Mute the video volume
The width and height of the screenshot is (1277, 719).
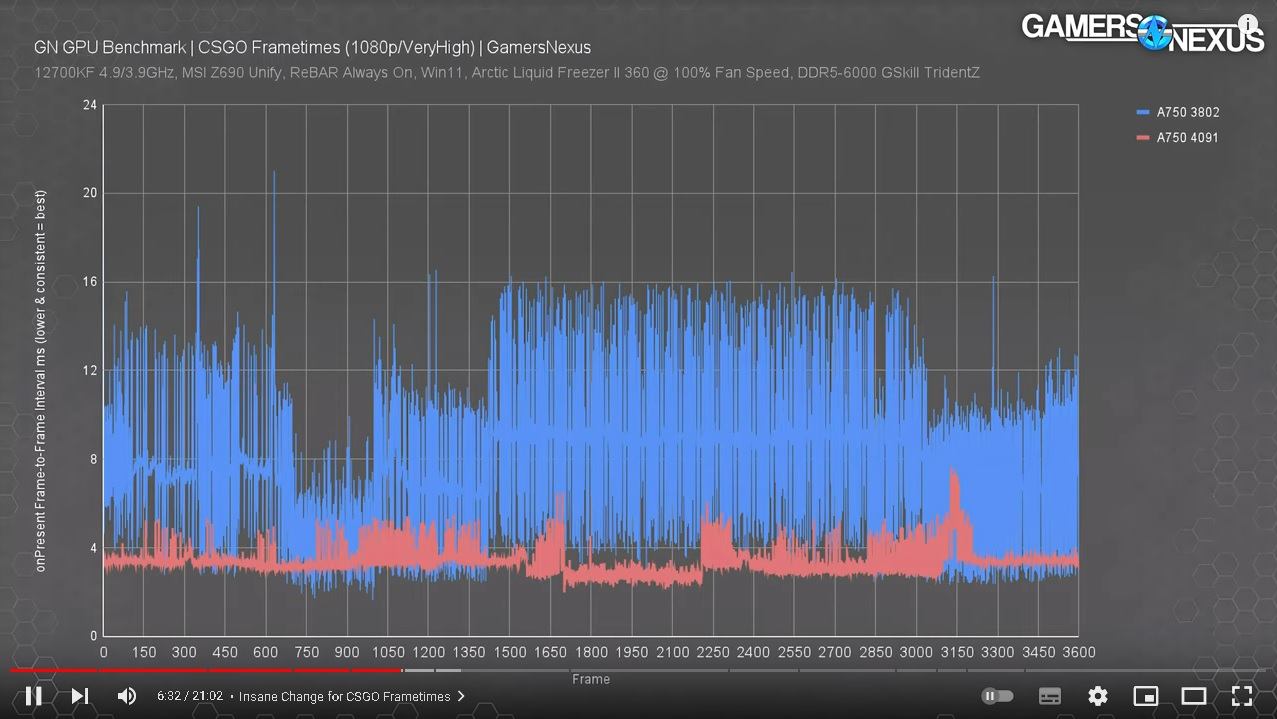(x=127, y=696)
